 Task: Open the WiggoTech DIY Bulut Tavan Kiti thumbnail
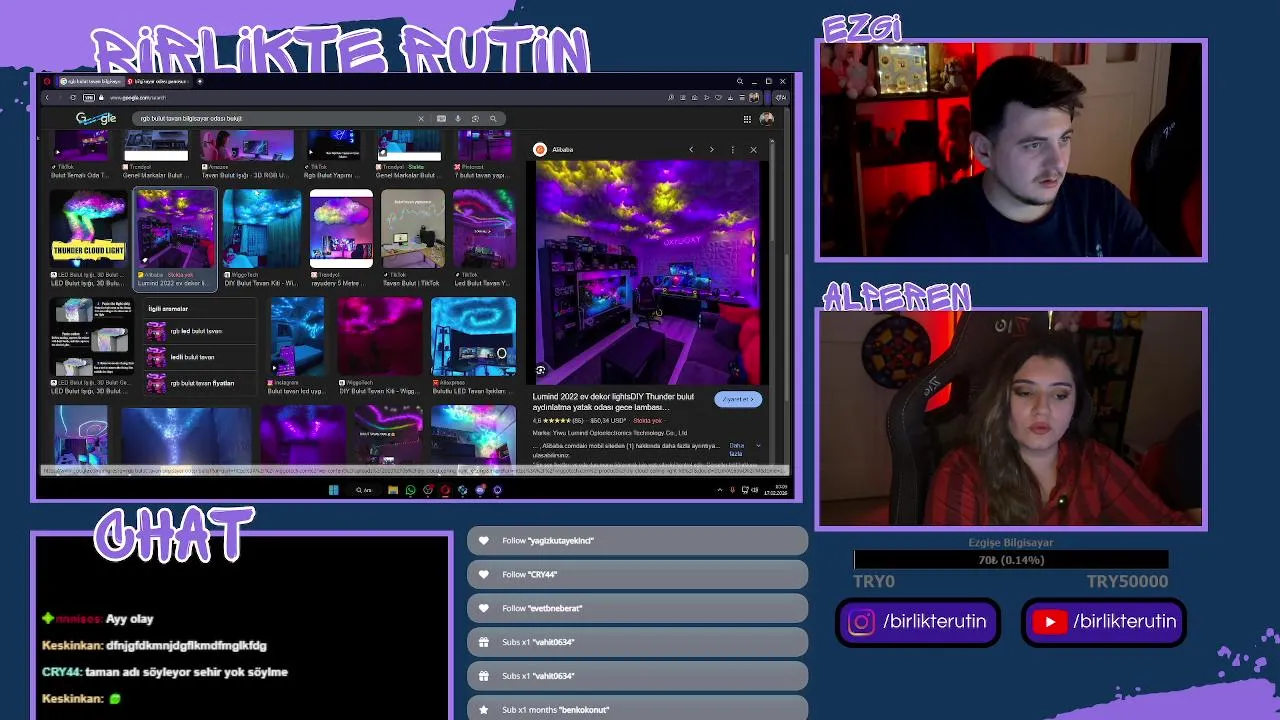(x=262, y=229)
